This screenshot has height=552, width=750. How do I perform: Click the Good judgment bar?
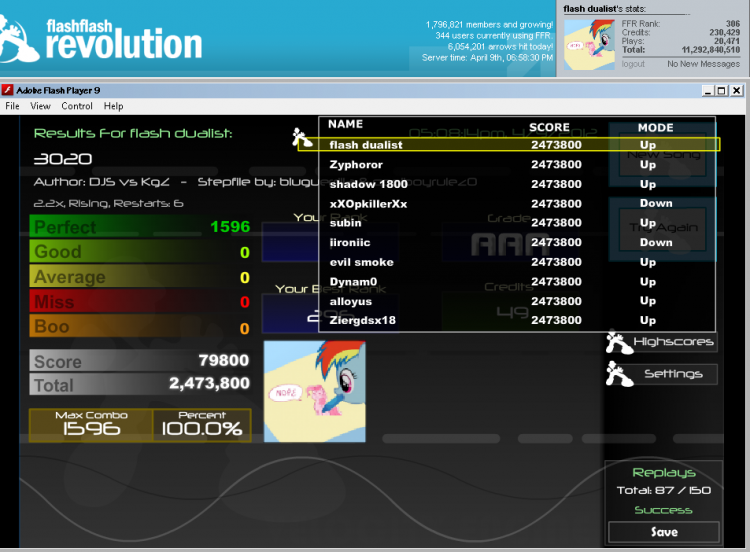click(141, 252)
